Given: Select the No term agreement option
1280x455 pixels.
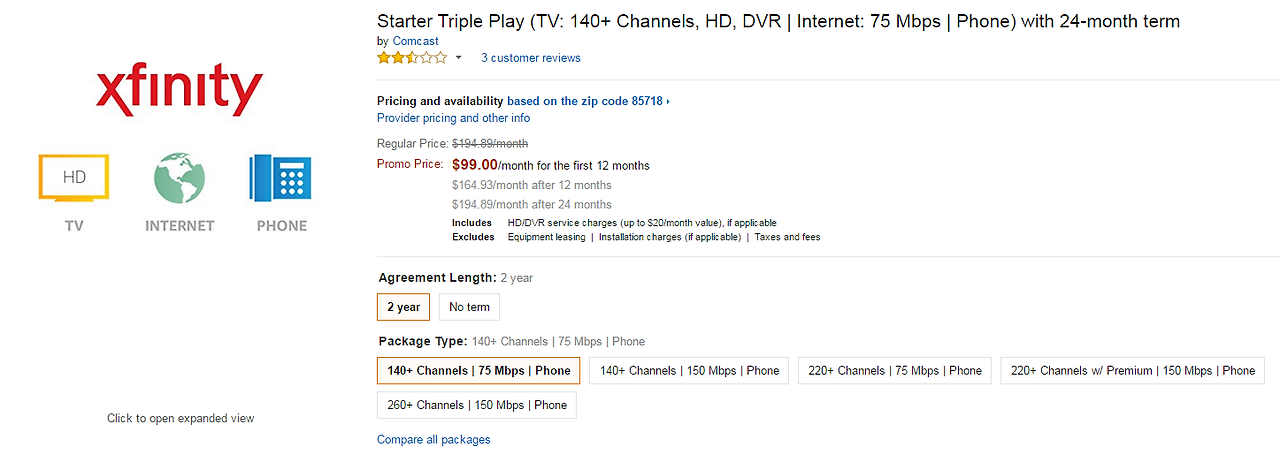Looking at the screenshot, I should [469, 307].
